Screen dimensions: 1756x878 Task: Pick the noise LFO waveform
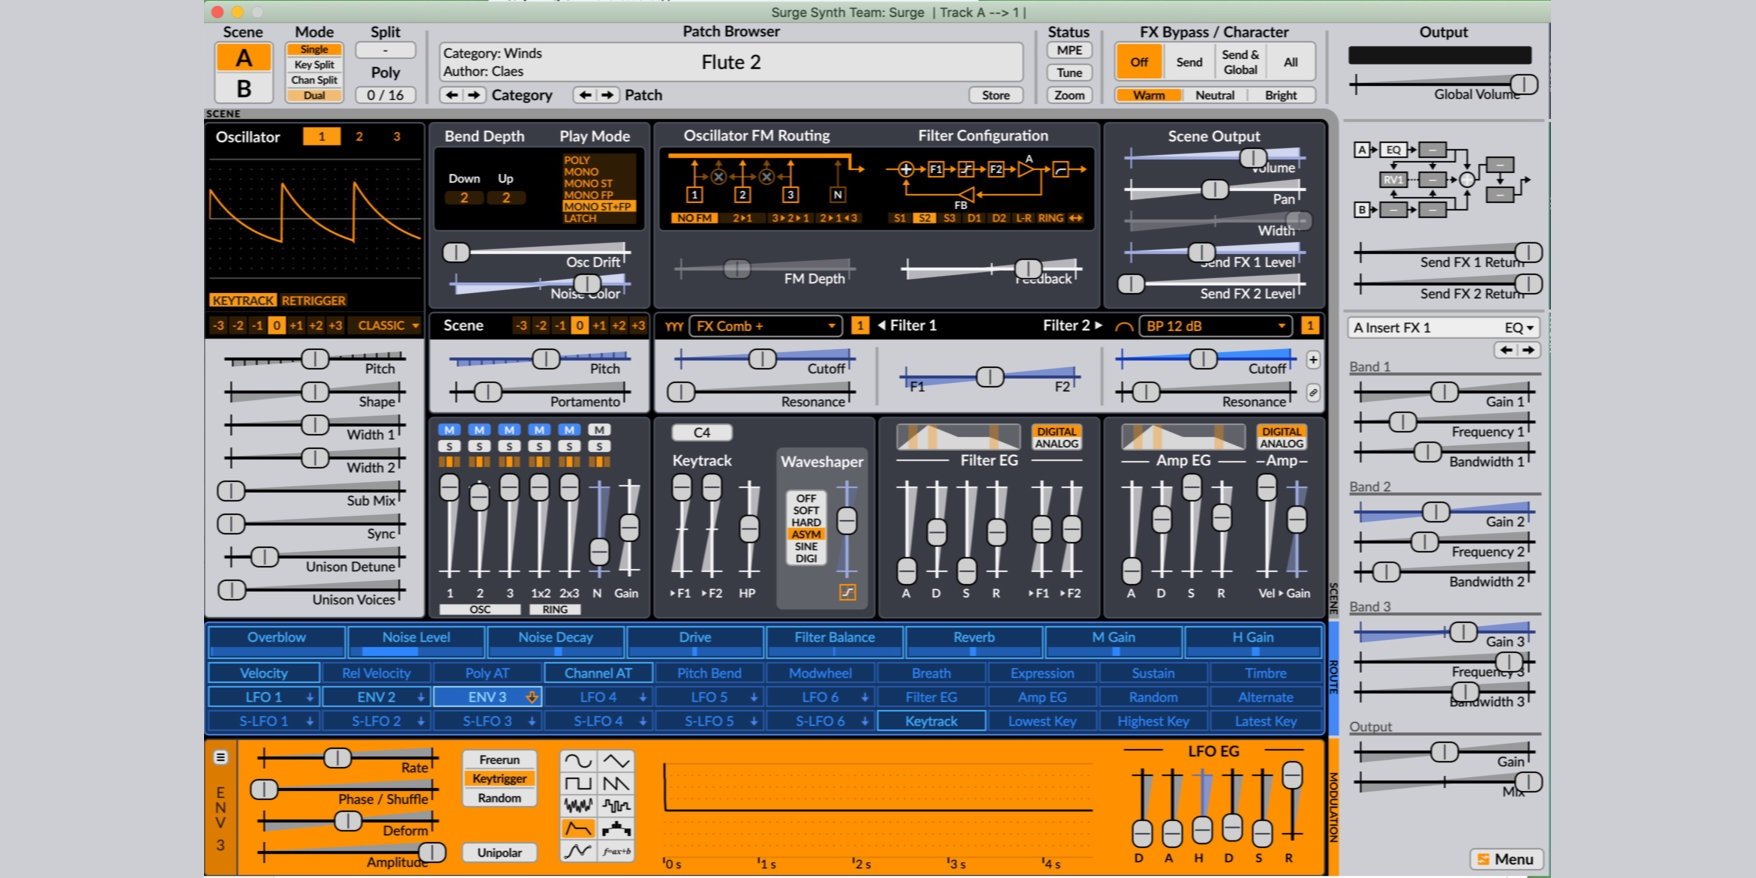578,806
